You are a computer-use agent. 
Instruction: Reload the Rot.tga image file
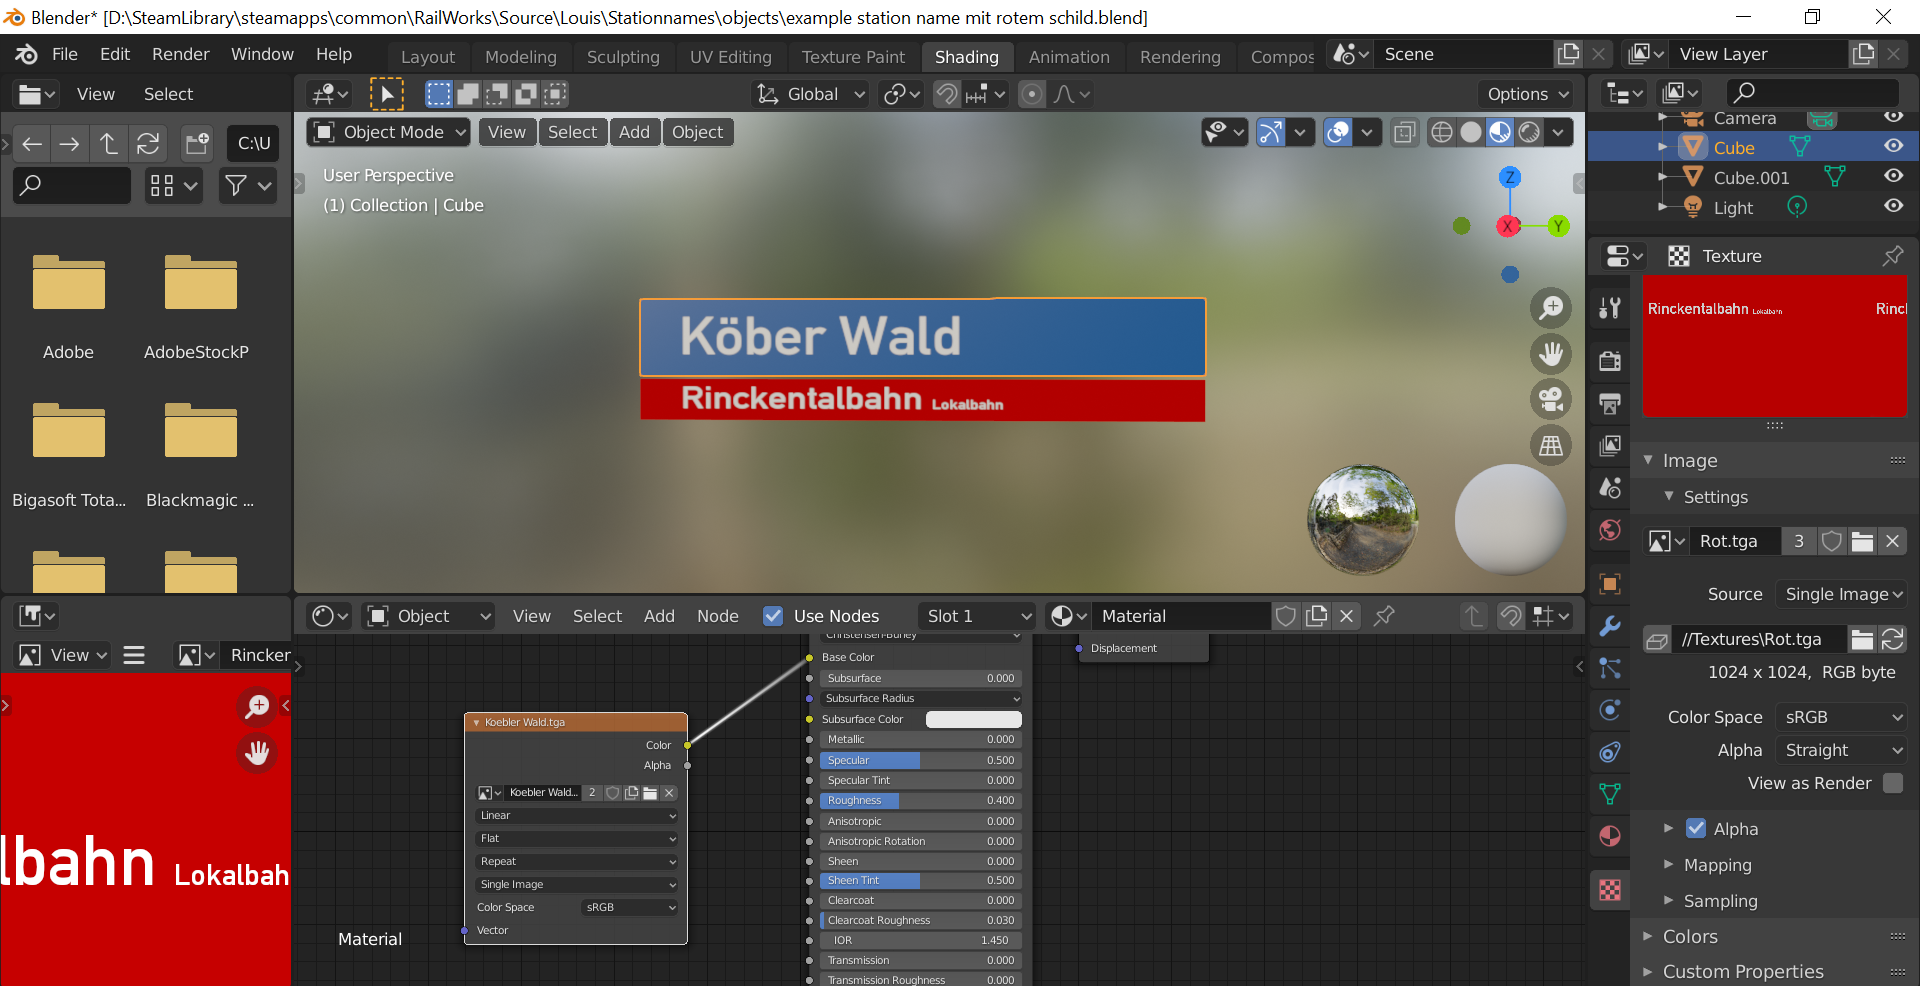1892,639
